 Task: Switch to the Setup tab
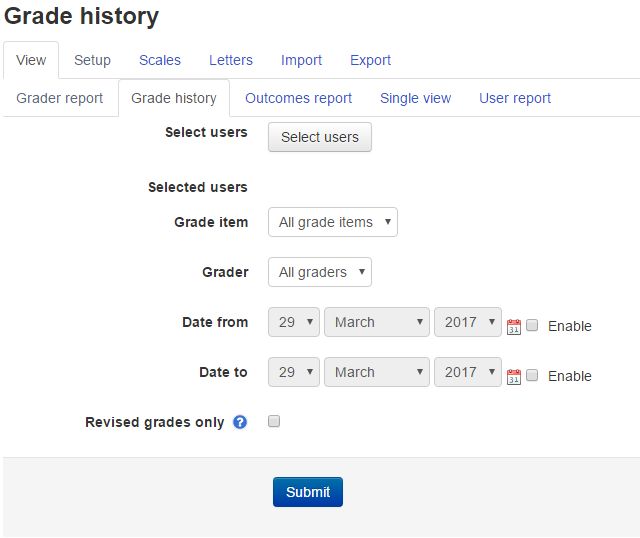pyautogui.click(x=92, y=60)
